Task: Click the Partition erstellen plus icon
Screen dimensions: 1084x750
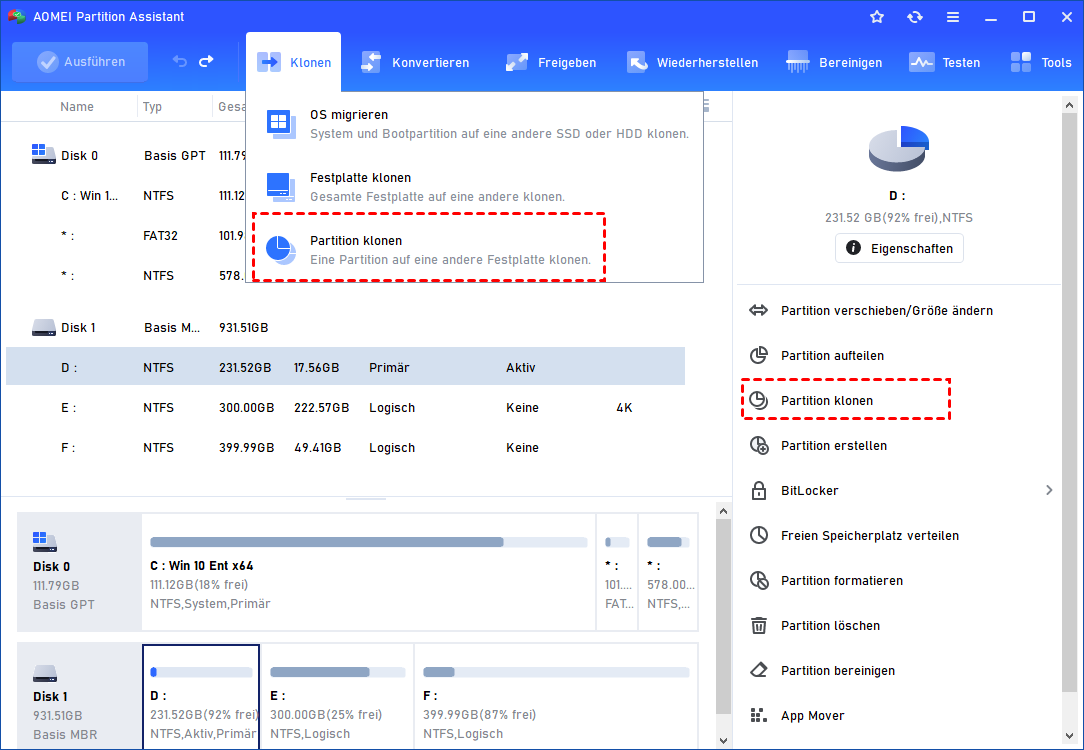Action: pyautogui.click(x=759, y=445)
